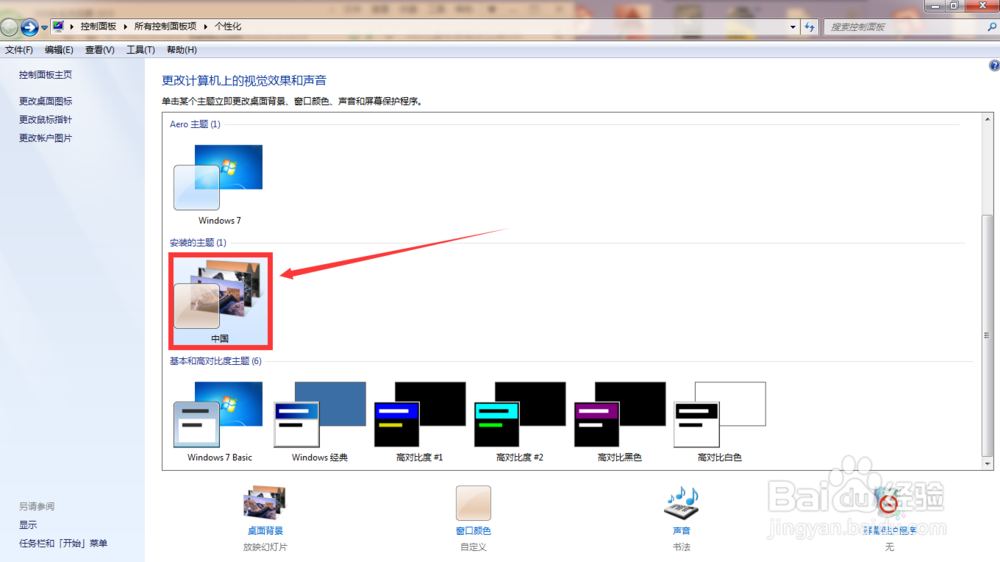Open 声音 sounds settings icon

click(681, 503)
